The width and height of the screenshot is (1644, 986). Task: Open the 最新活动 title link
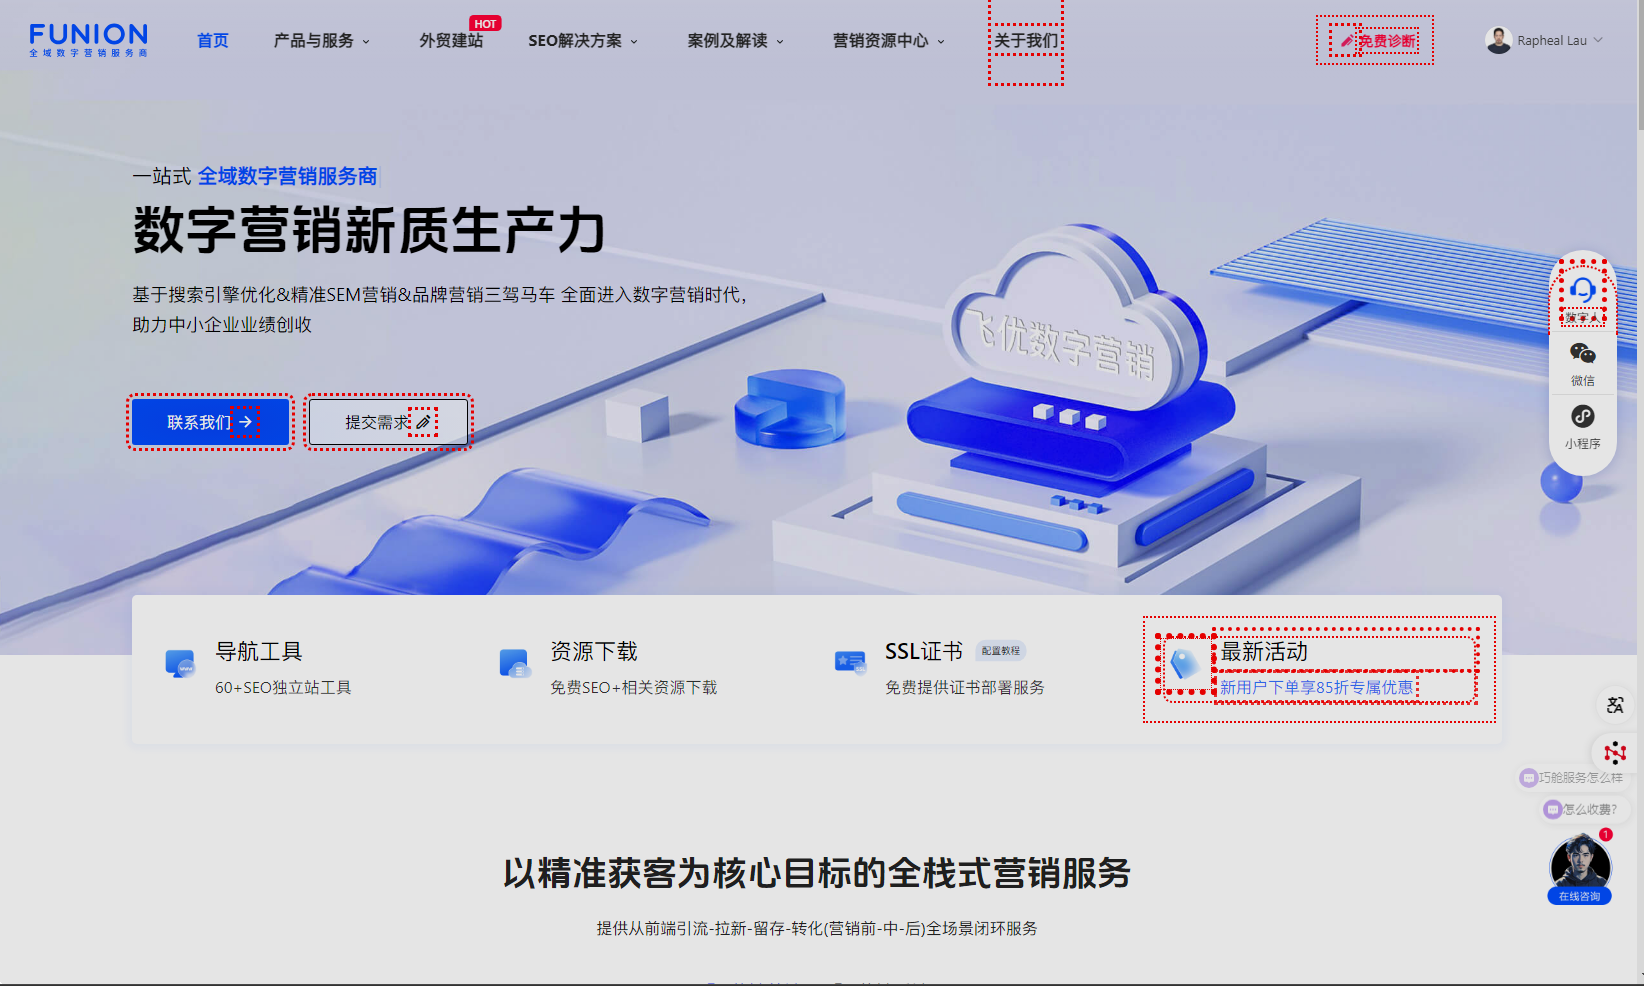[1264, 651]
